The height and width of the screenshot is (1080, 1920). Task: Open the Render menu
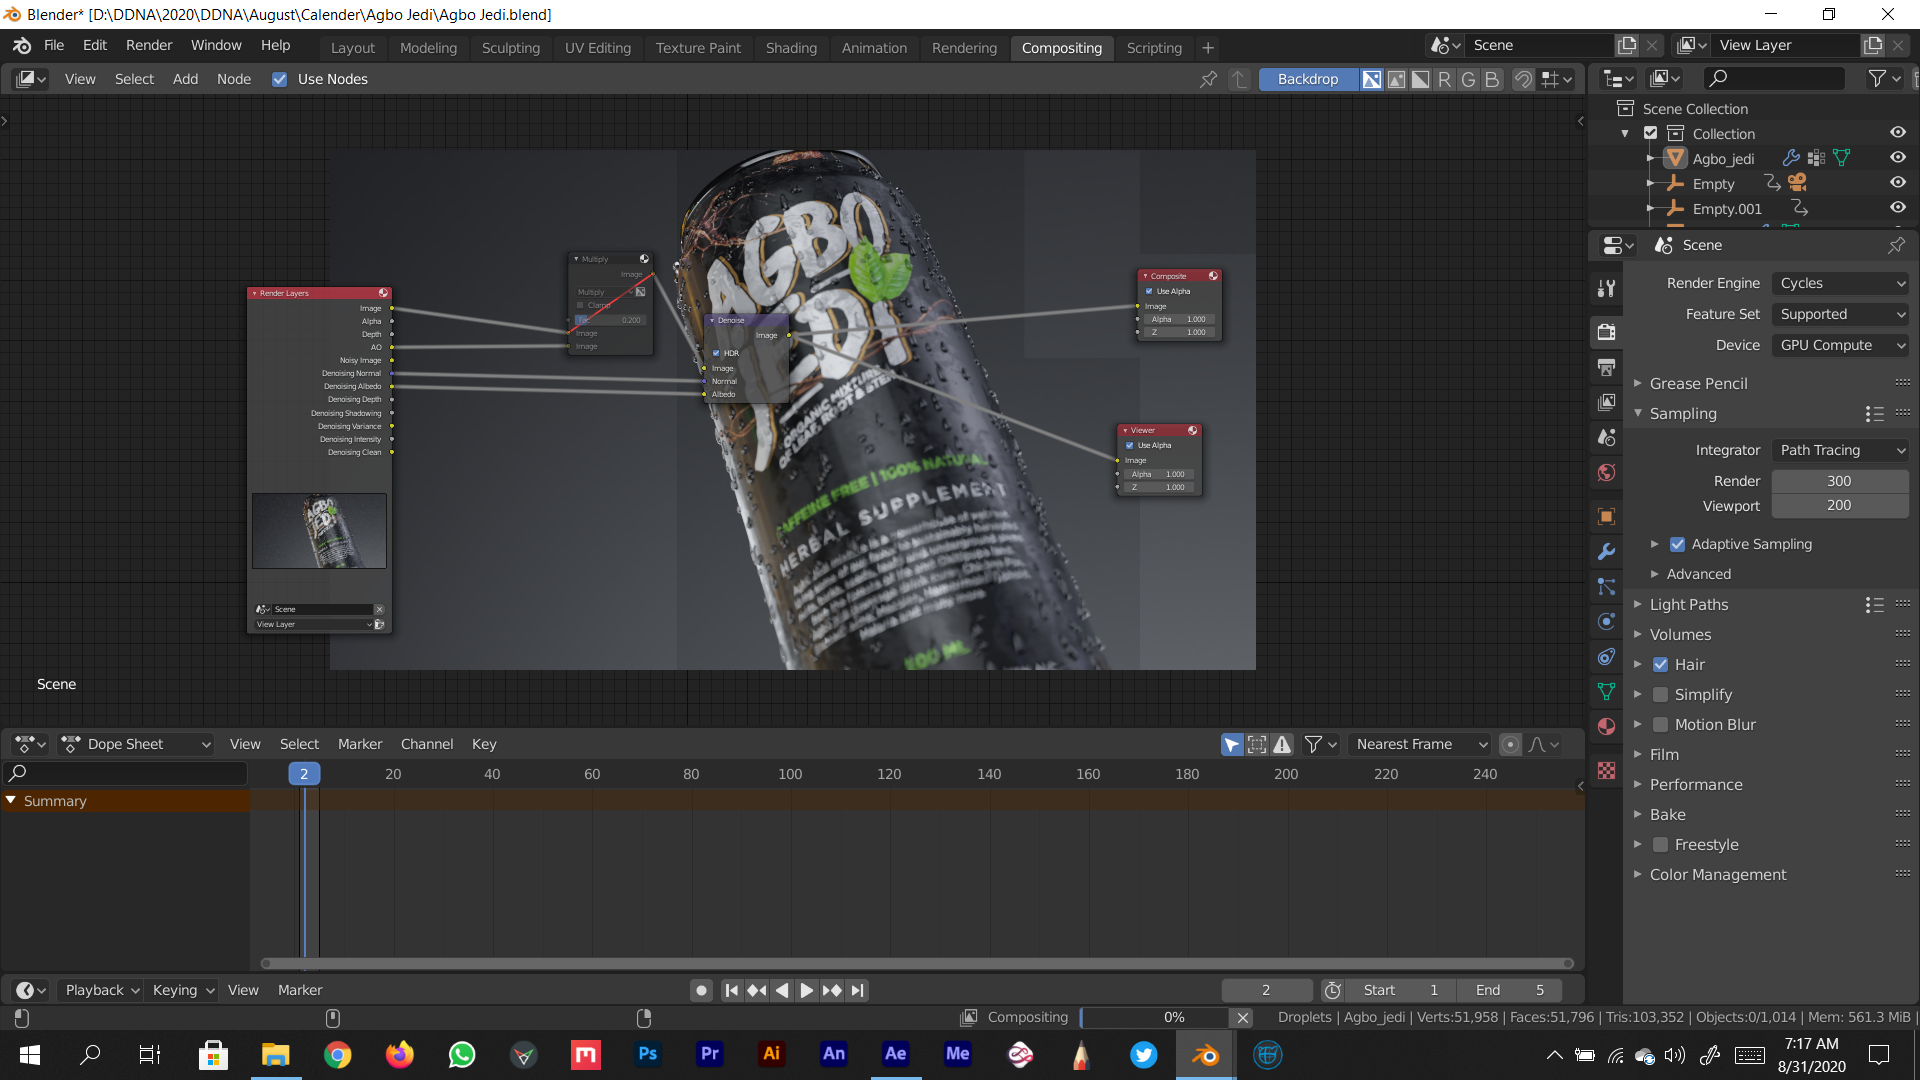tap(148, 45)
